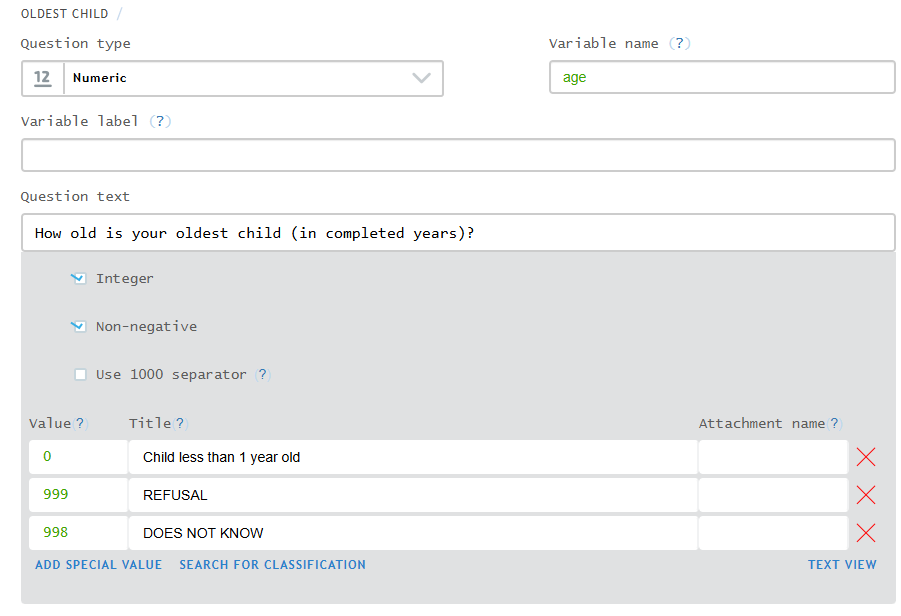Click the Variable name field containing age
The height and width of the screenshot is (616, 901).
click(x=722, y=78)
